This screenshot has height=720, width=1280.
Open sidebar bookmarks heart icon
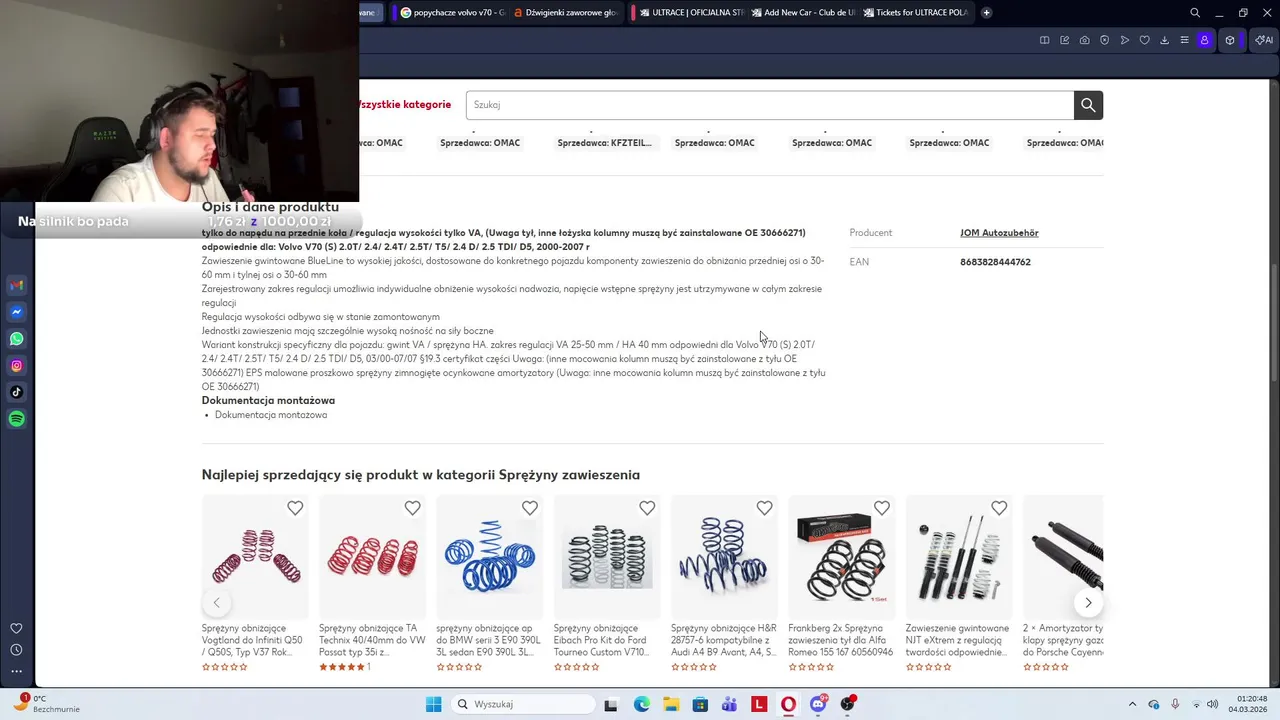16,629
